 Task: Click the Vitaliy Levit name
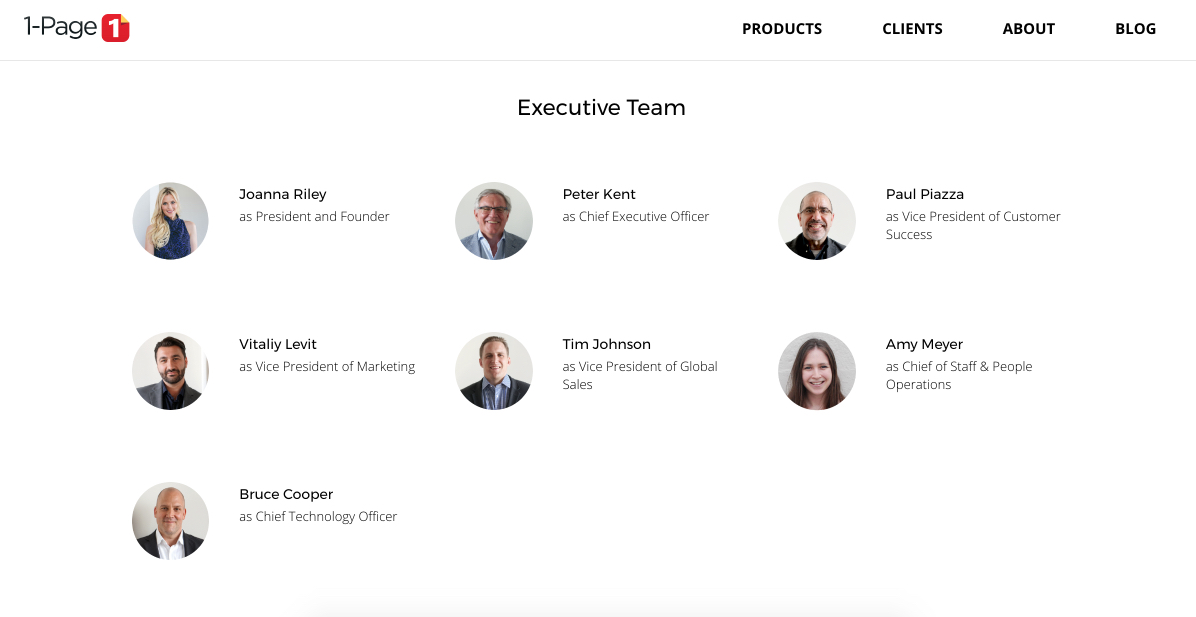pos(278,345)
